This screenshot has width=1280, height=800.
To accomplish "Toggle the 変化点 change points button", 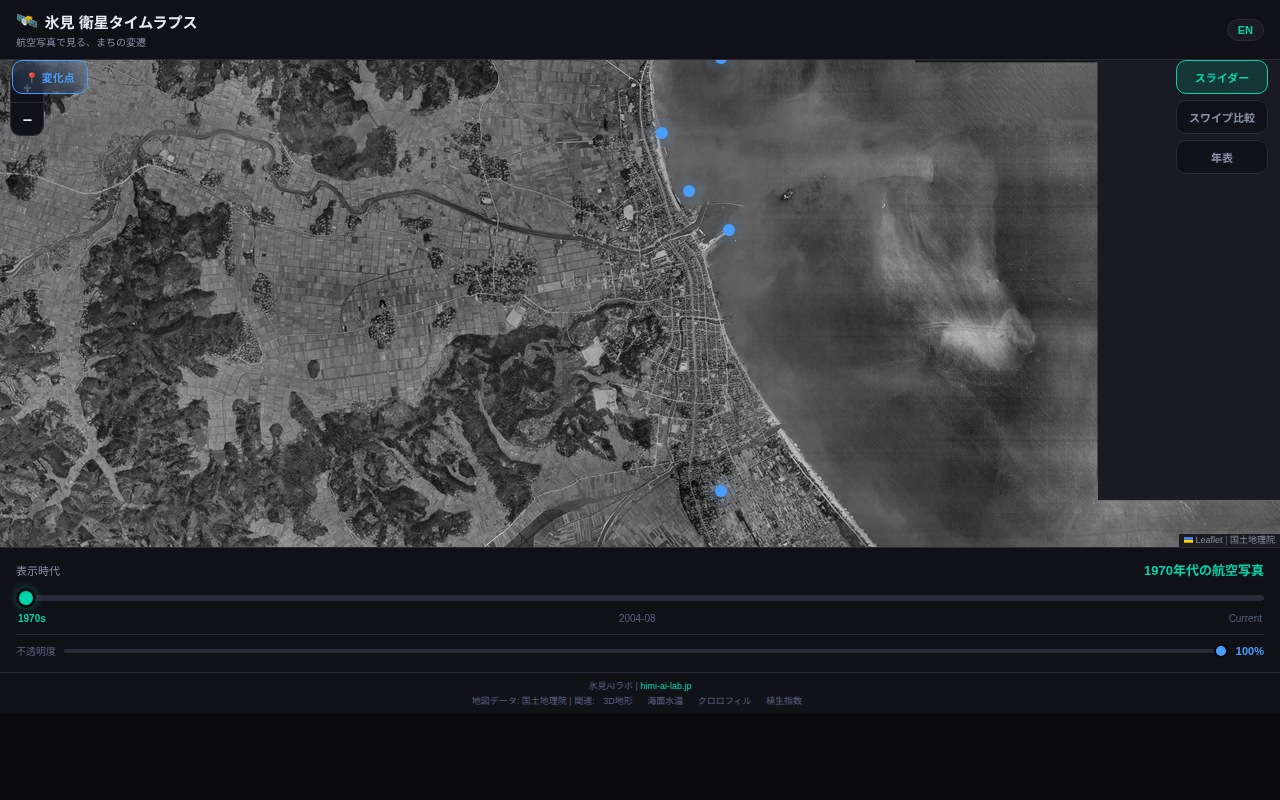I will coord(50,78).
